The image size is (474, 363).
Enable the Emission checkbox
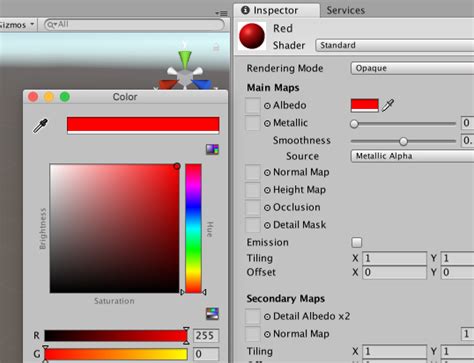pos(356,242)
